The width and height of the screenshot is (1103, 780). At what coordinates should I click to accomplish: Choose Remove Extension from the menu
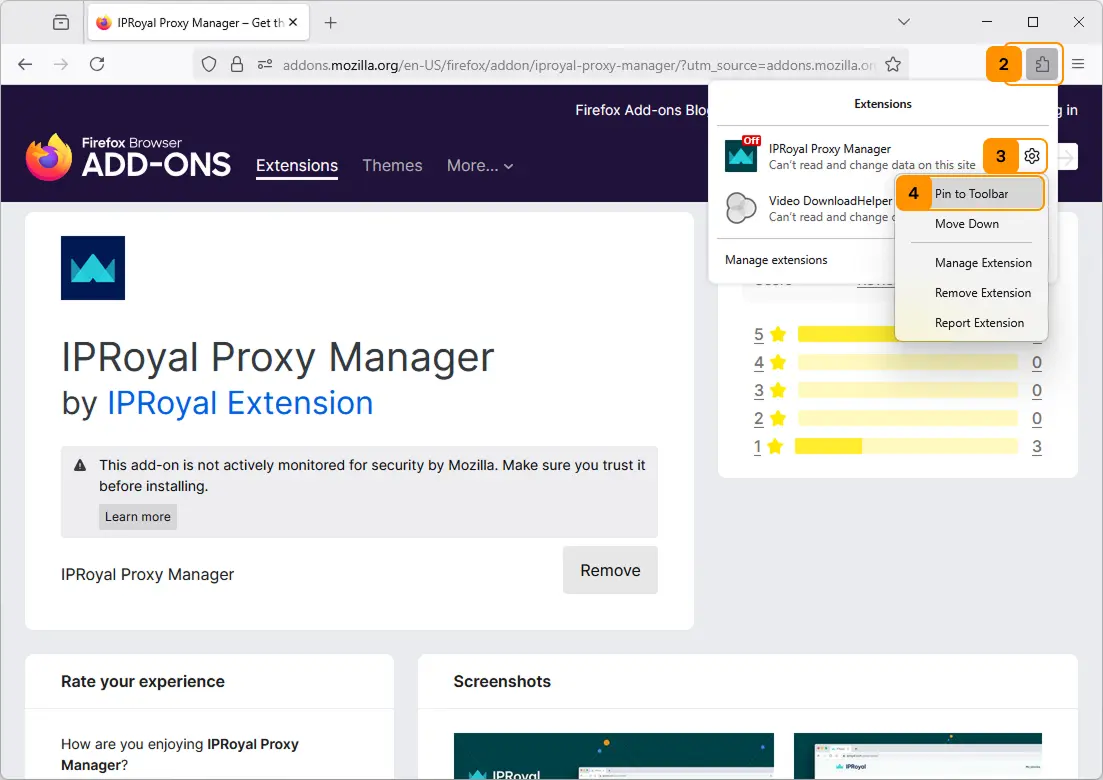(983, 293)
